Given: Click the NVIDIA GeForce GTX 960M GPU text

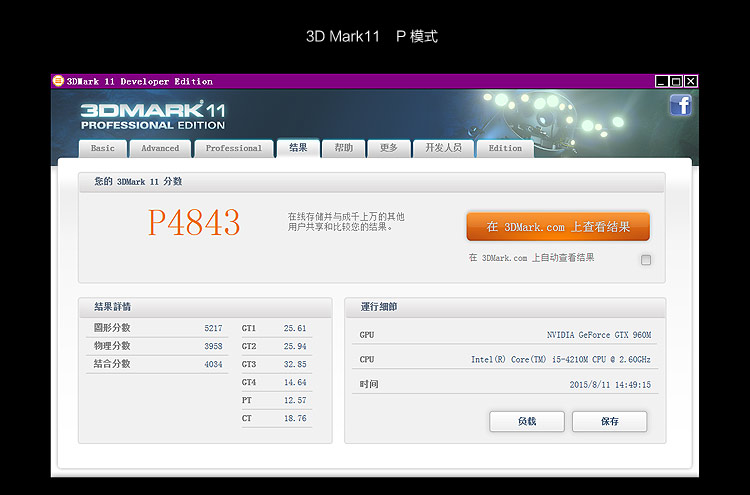Looking at the screenshot, I should click(599, 335).
